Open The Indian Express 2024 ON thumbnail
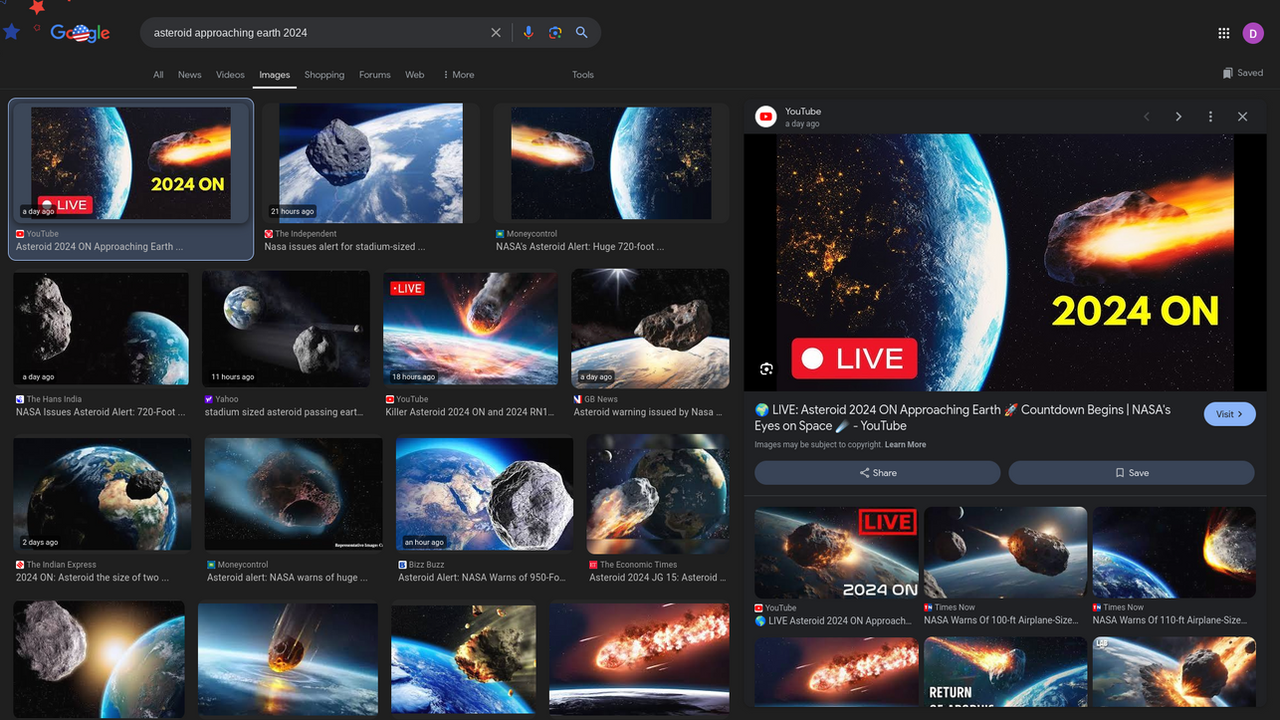Viewport: 1280px width, 720px height. tap(102, 494)
